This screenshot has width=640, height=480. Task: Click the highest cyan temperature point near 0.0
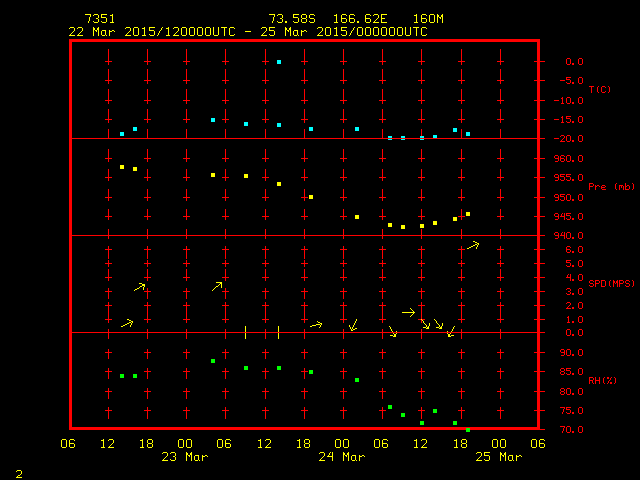(279, 62)
